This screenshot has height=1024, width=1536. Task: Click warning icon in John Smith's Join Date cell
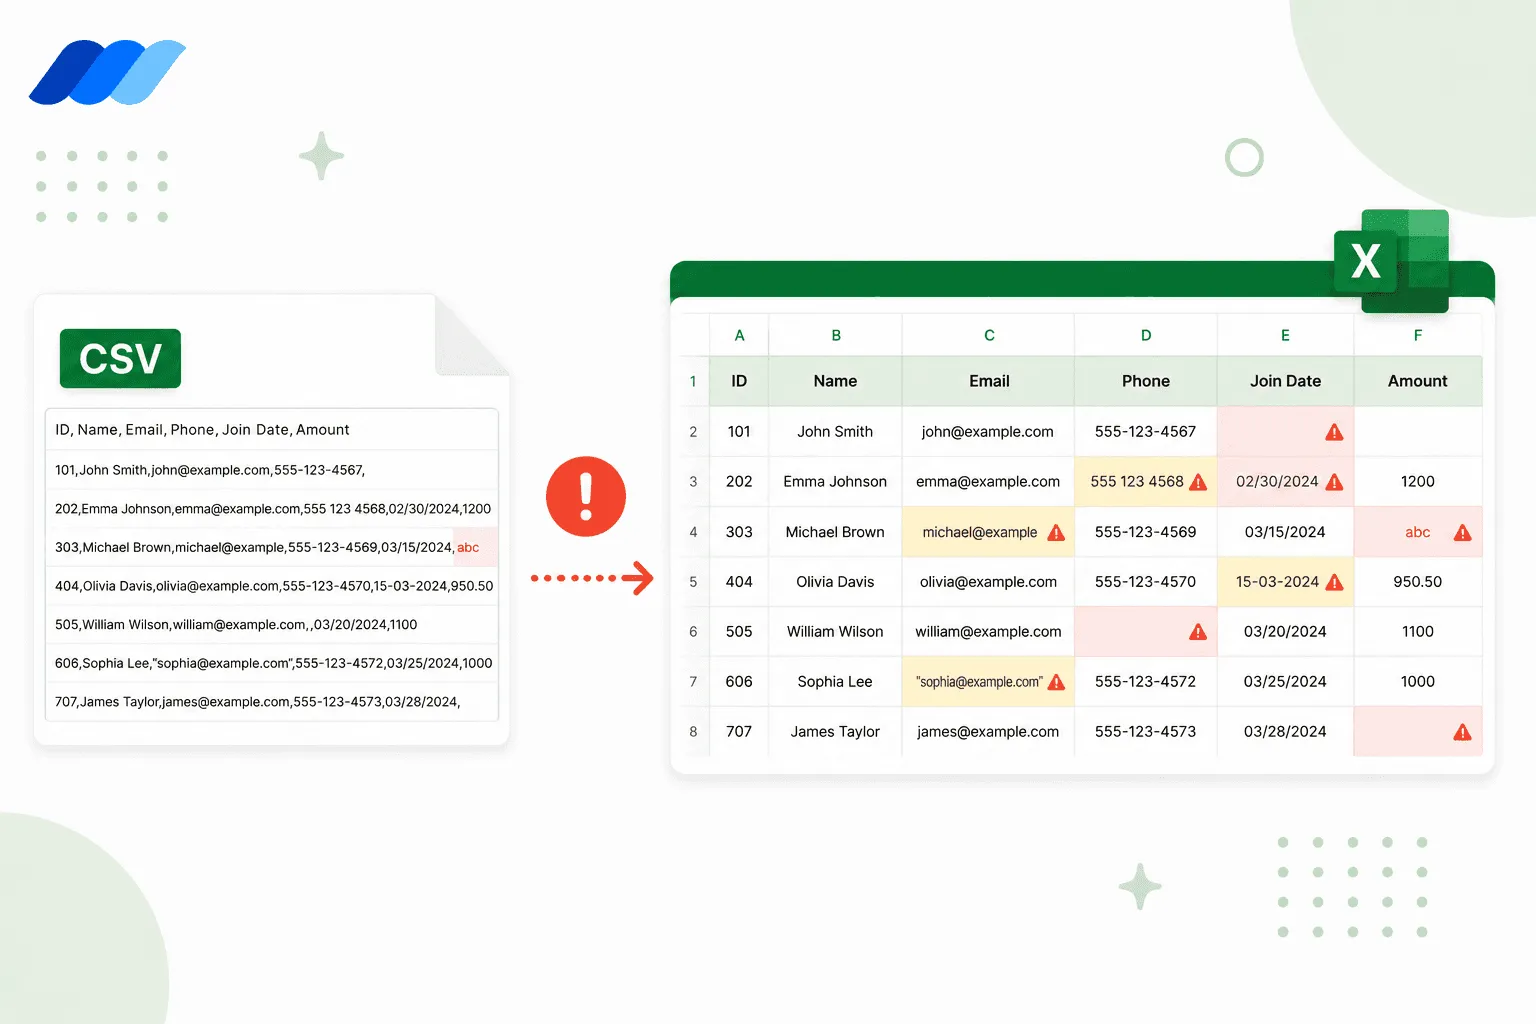[1334, 432]
